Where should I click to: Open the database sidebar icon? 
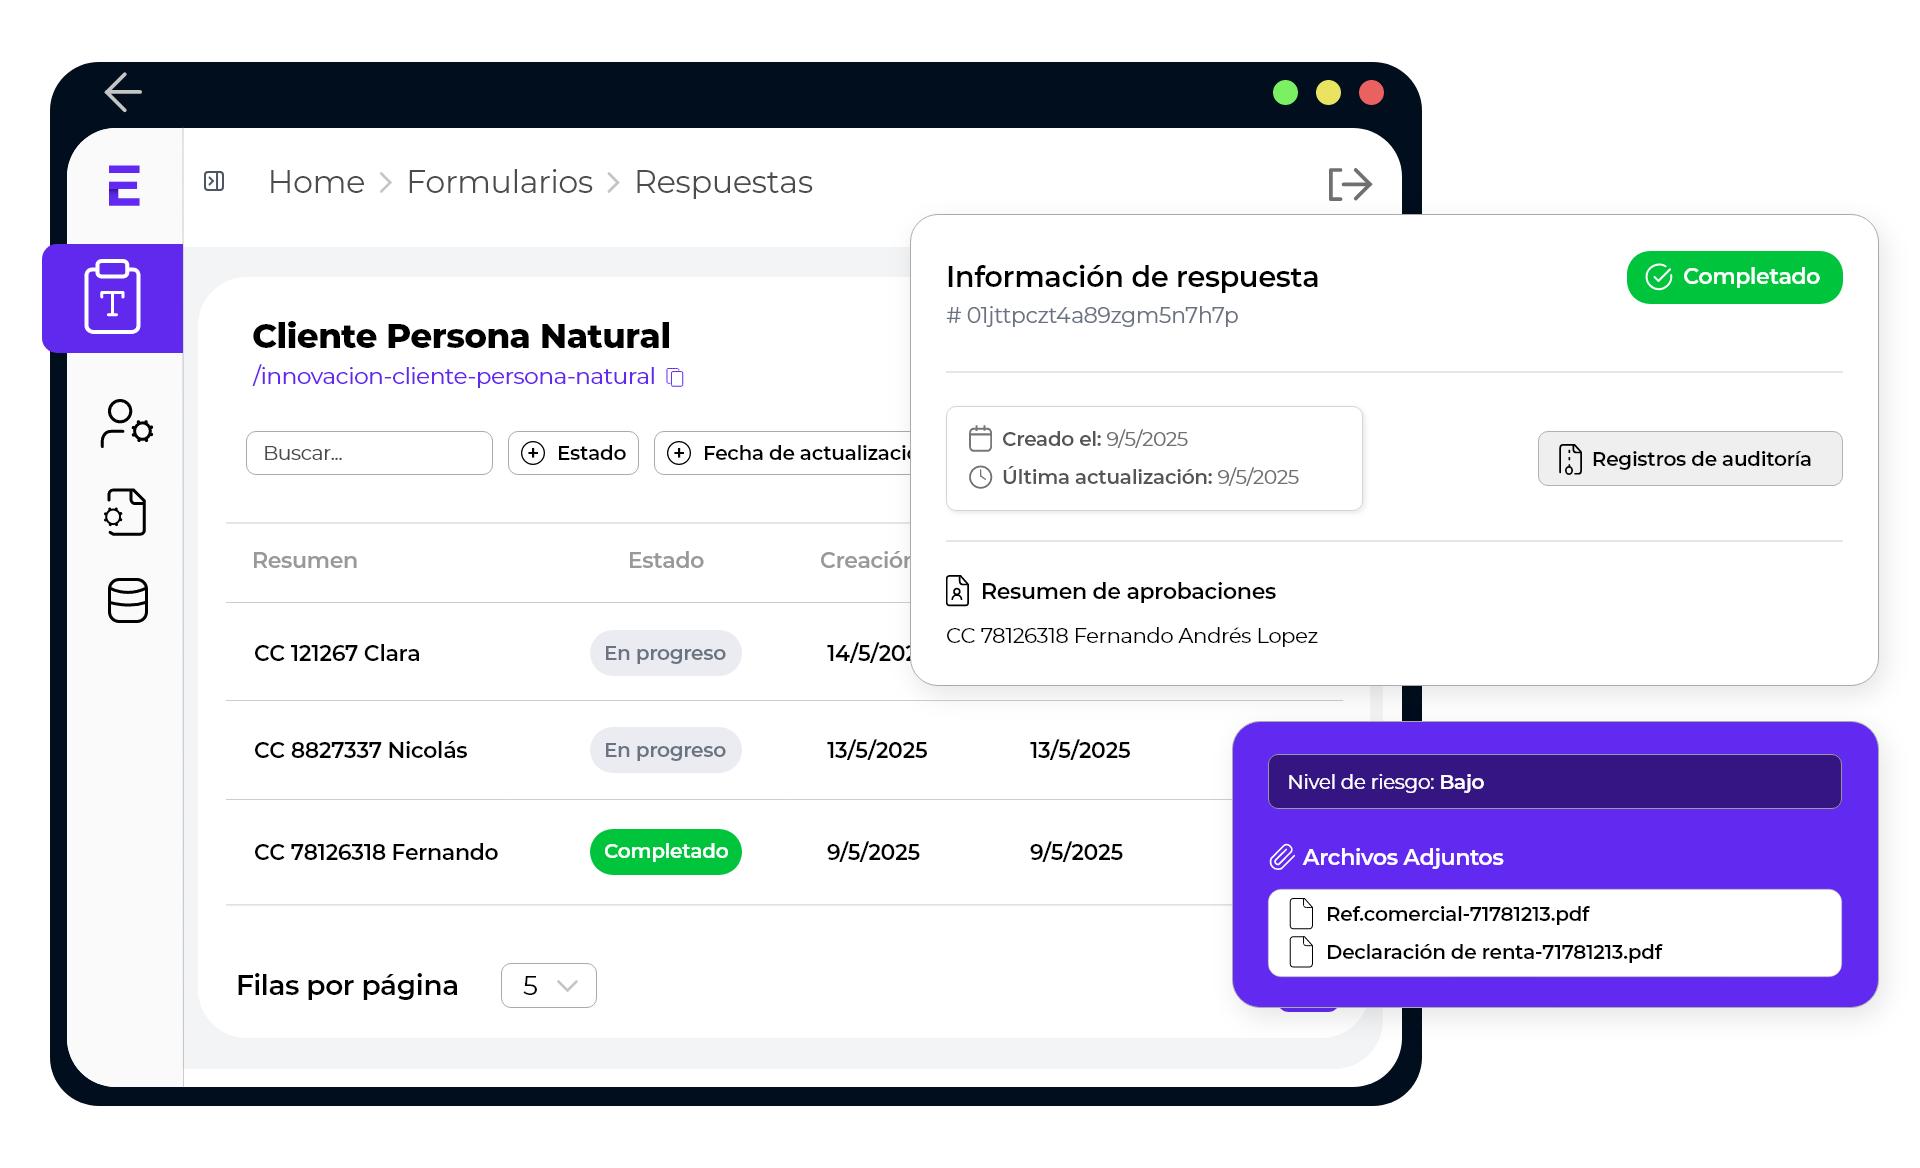pyautogui.click(x=127, y=600)
